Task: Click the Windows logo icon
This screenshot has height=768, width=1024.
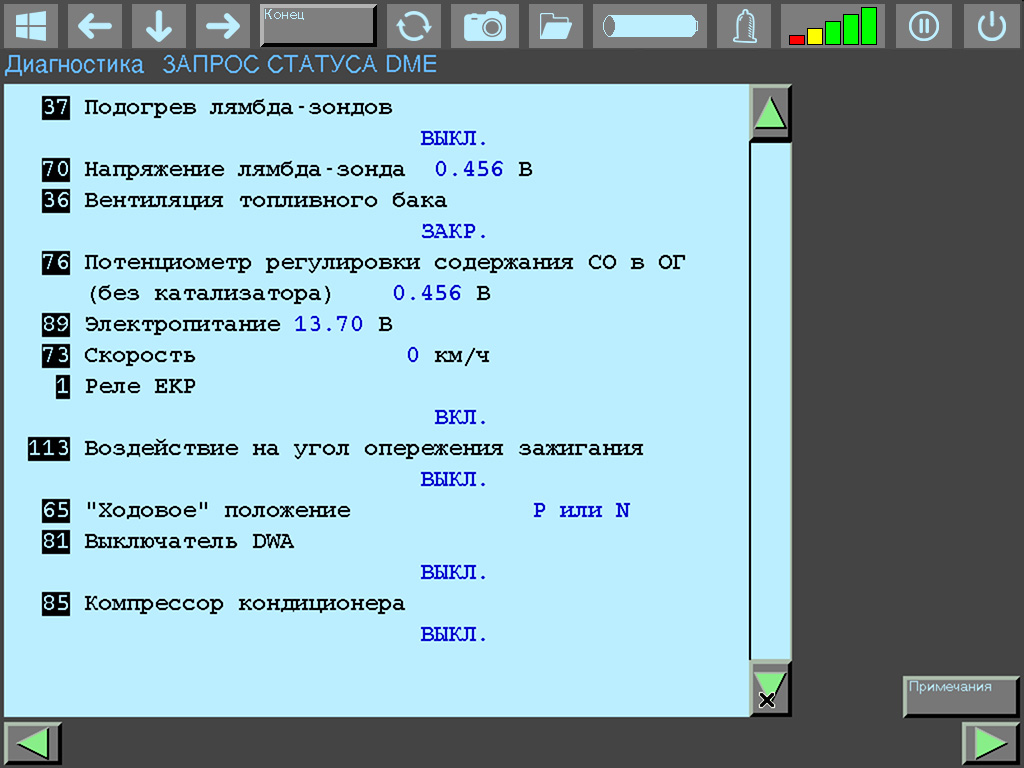Action: [30, 26]
